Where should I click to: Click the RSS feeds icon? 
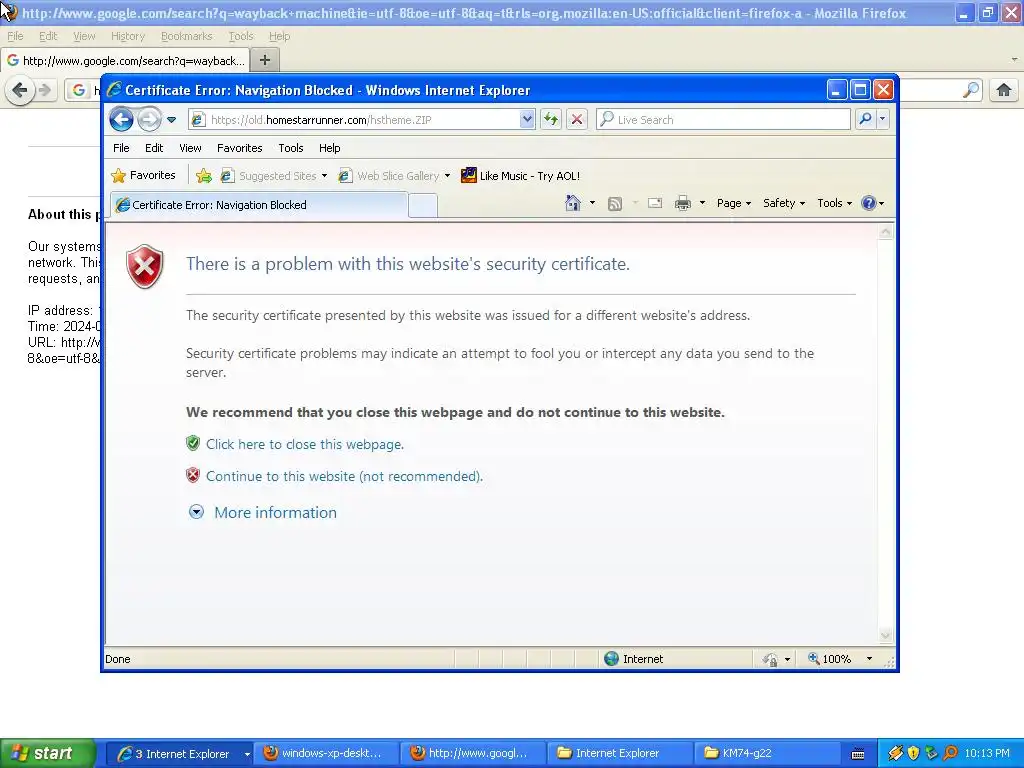(x=615, y=204)
